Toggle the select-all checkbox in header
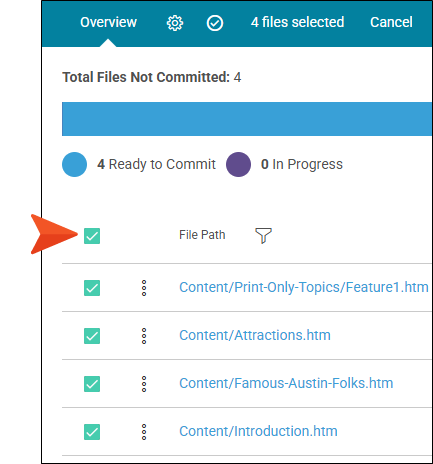433x464 pixels. pyautogui.click(x=92, y=236)
